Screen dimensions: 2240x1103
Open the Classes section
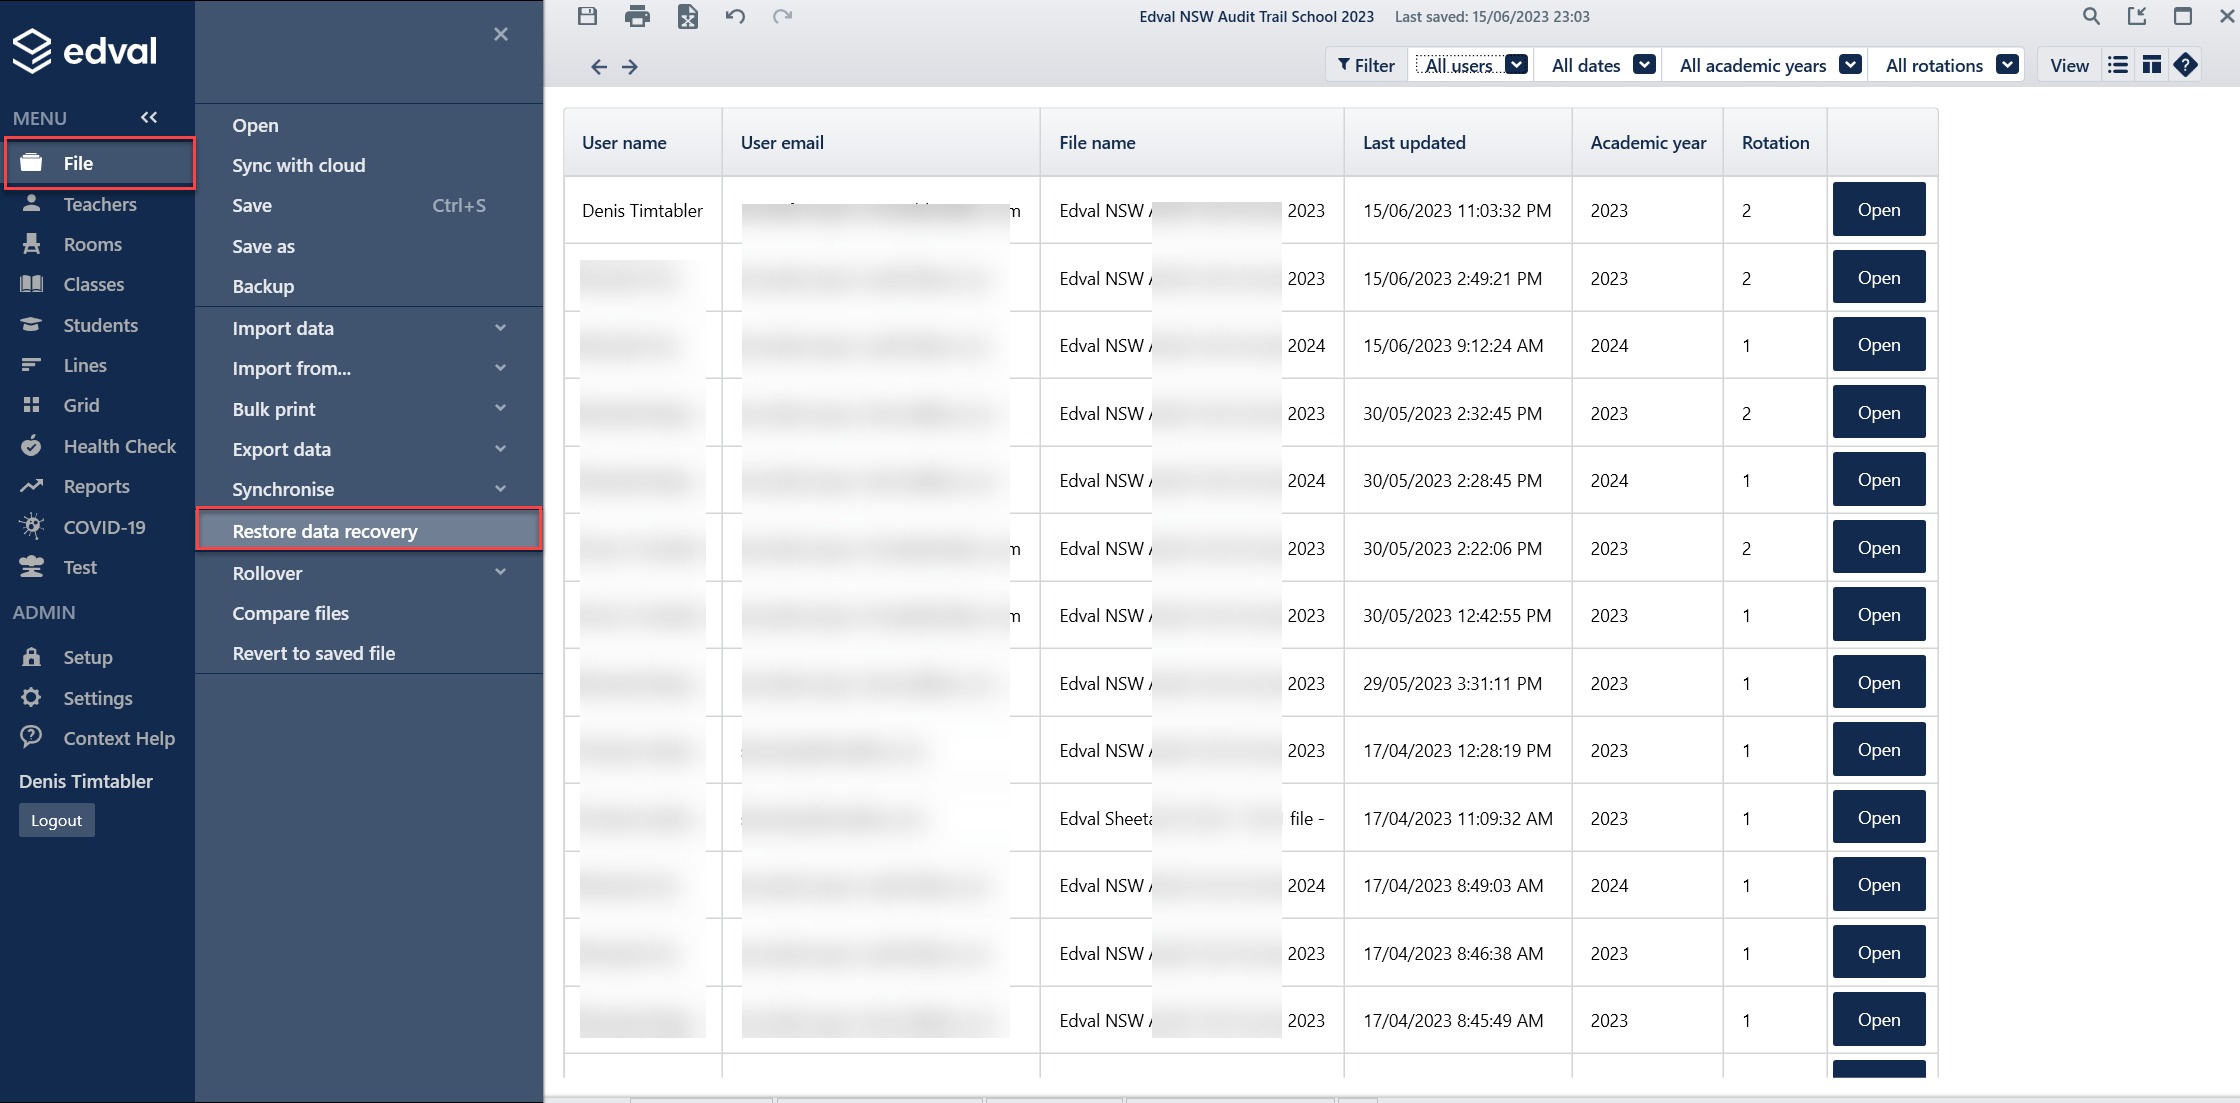[x=94, y=284]
